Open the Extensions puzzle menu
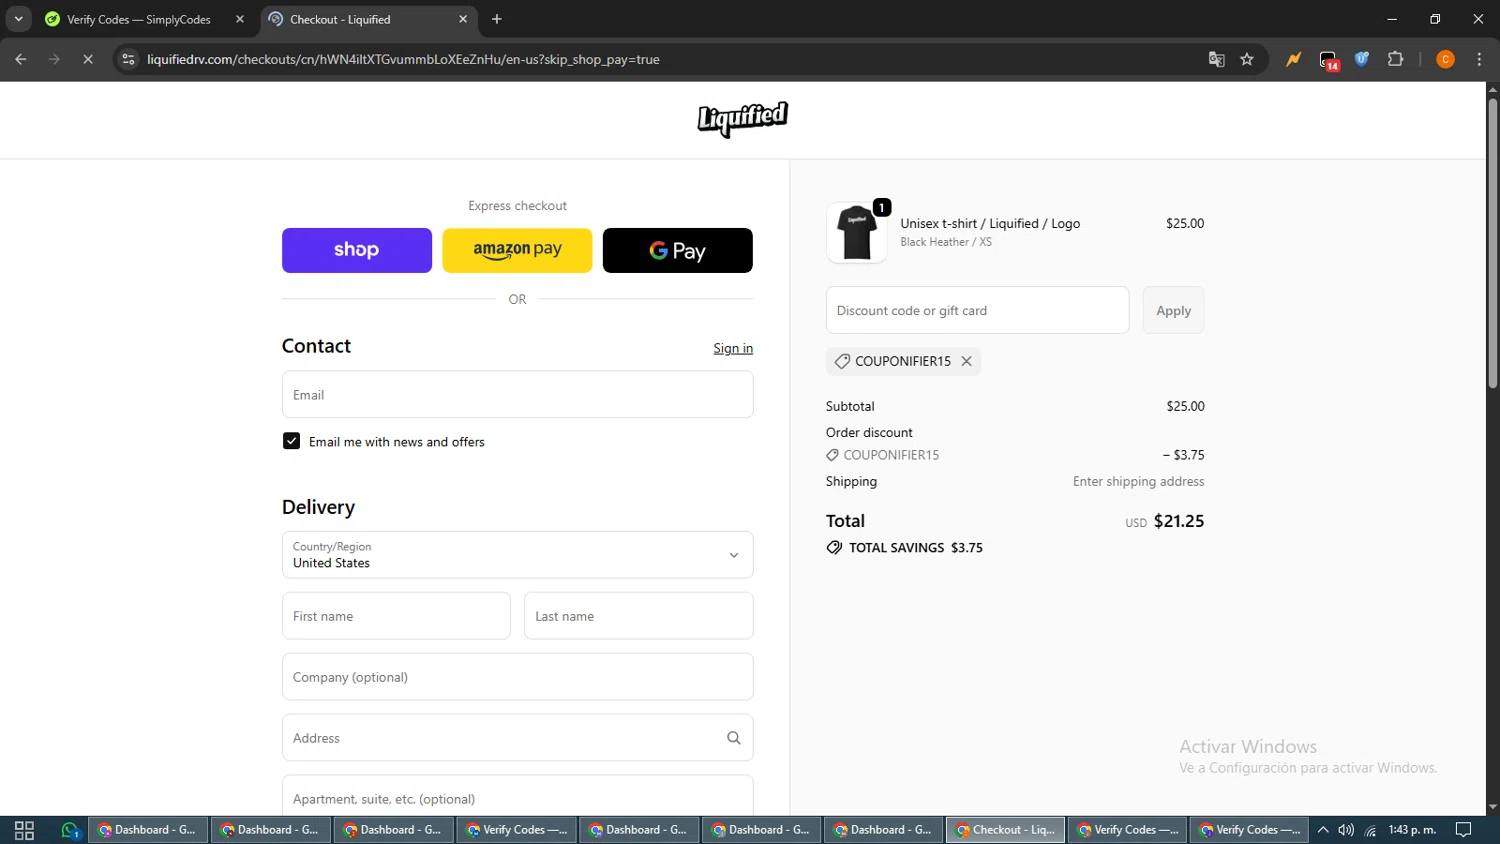1500x844 pixels. point(1396,59)
